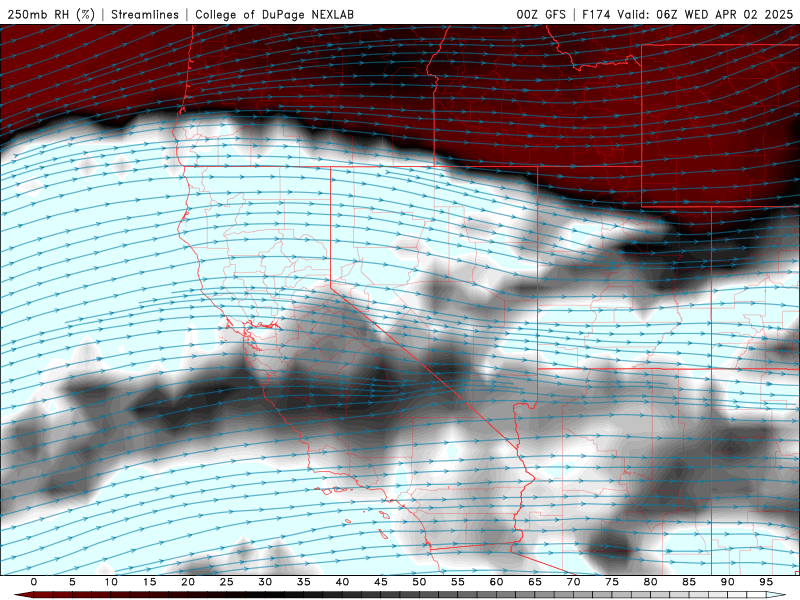800x600 pixels.
Task: Click the "35" value on the color scale
Action: tap(304, 582)
